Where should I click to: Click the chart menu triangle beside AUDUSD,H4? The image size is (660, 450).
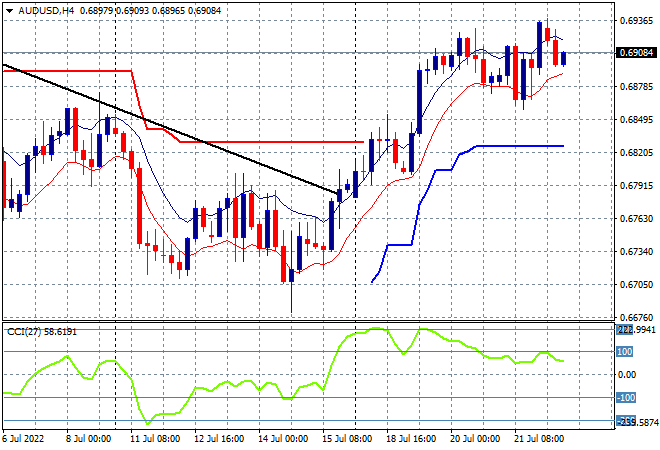9,11
